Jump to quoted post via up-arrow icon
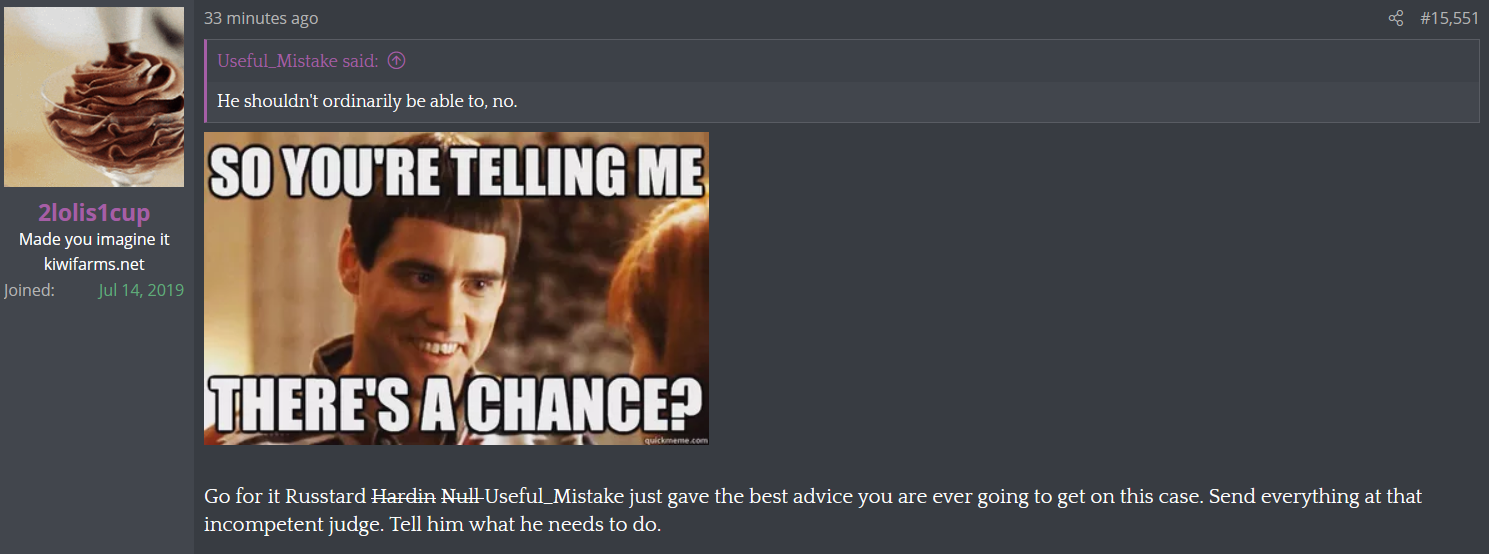This screenshot has height=554, width=1489. click(x=397, y=61)
